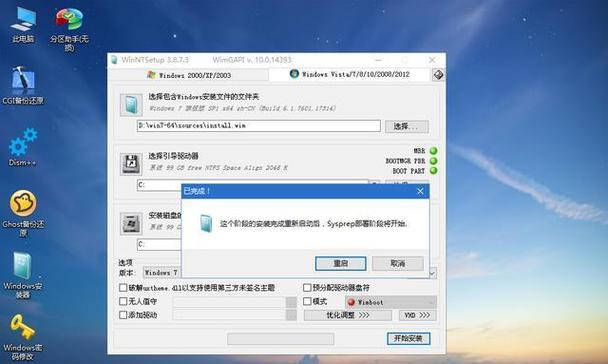The width and height of the screenshot is (608, 364).
Task: Click the 添加驱动 browse button
Action: pyautogui.click(x=291, y=315)
